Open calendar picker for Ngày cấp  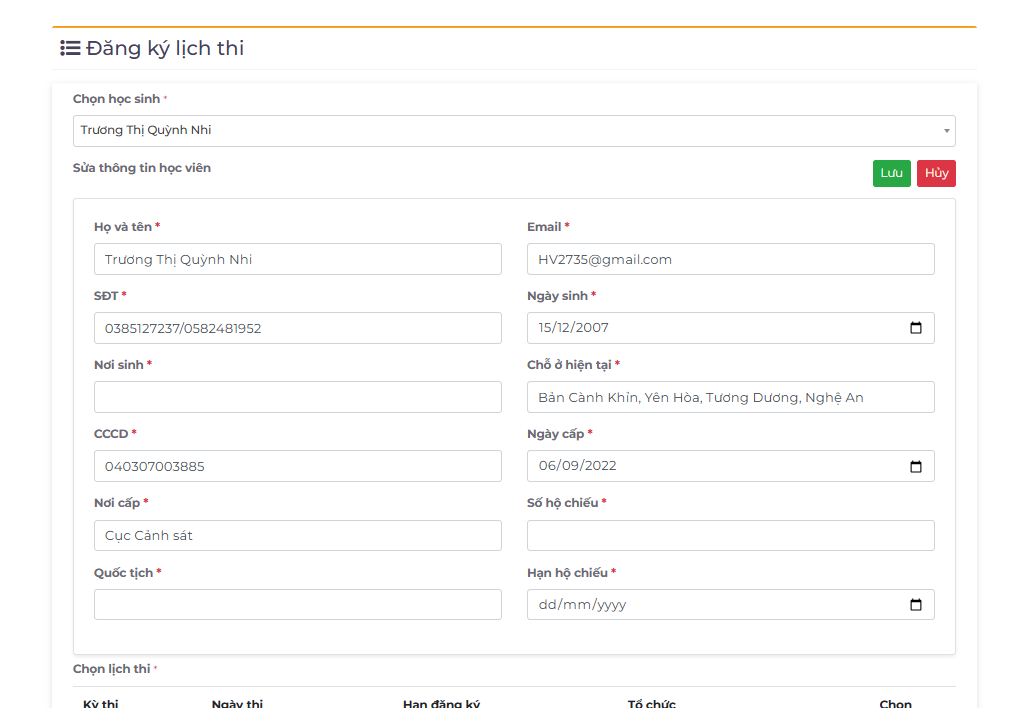pos(915,466)
